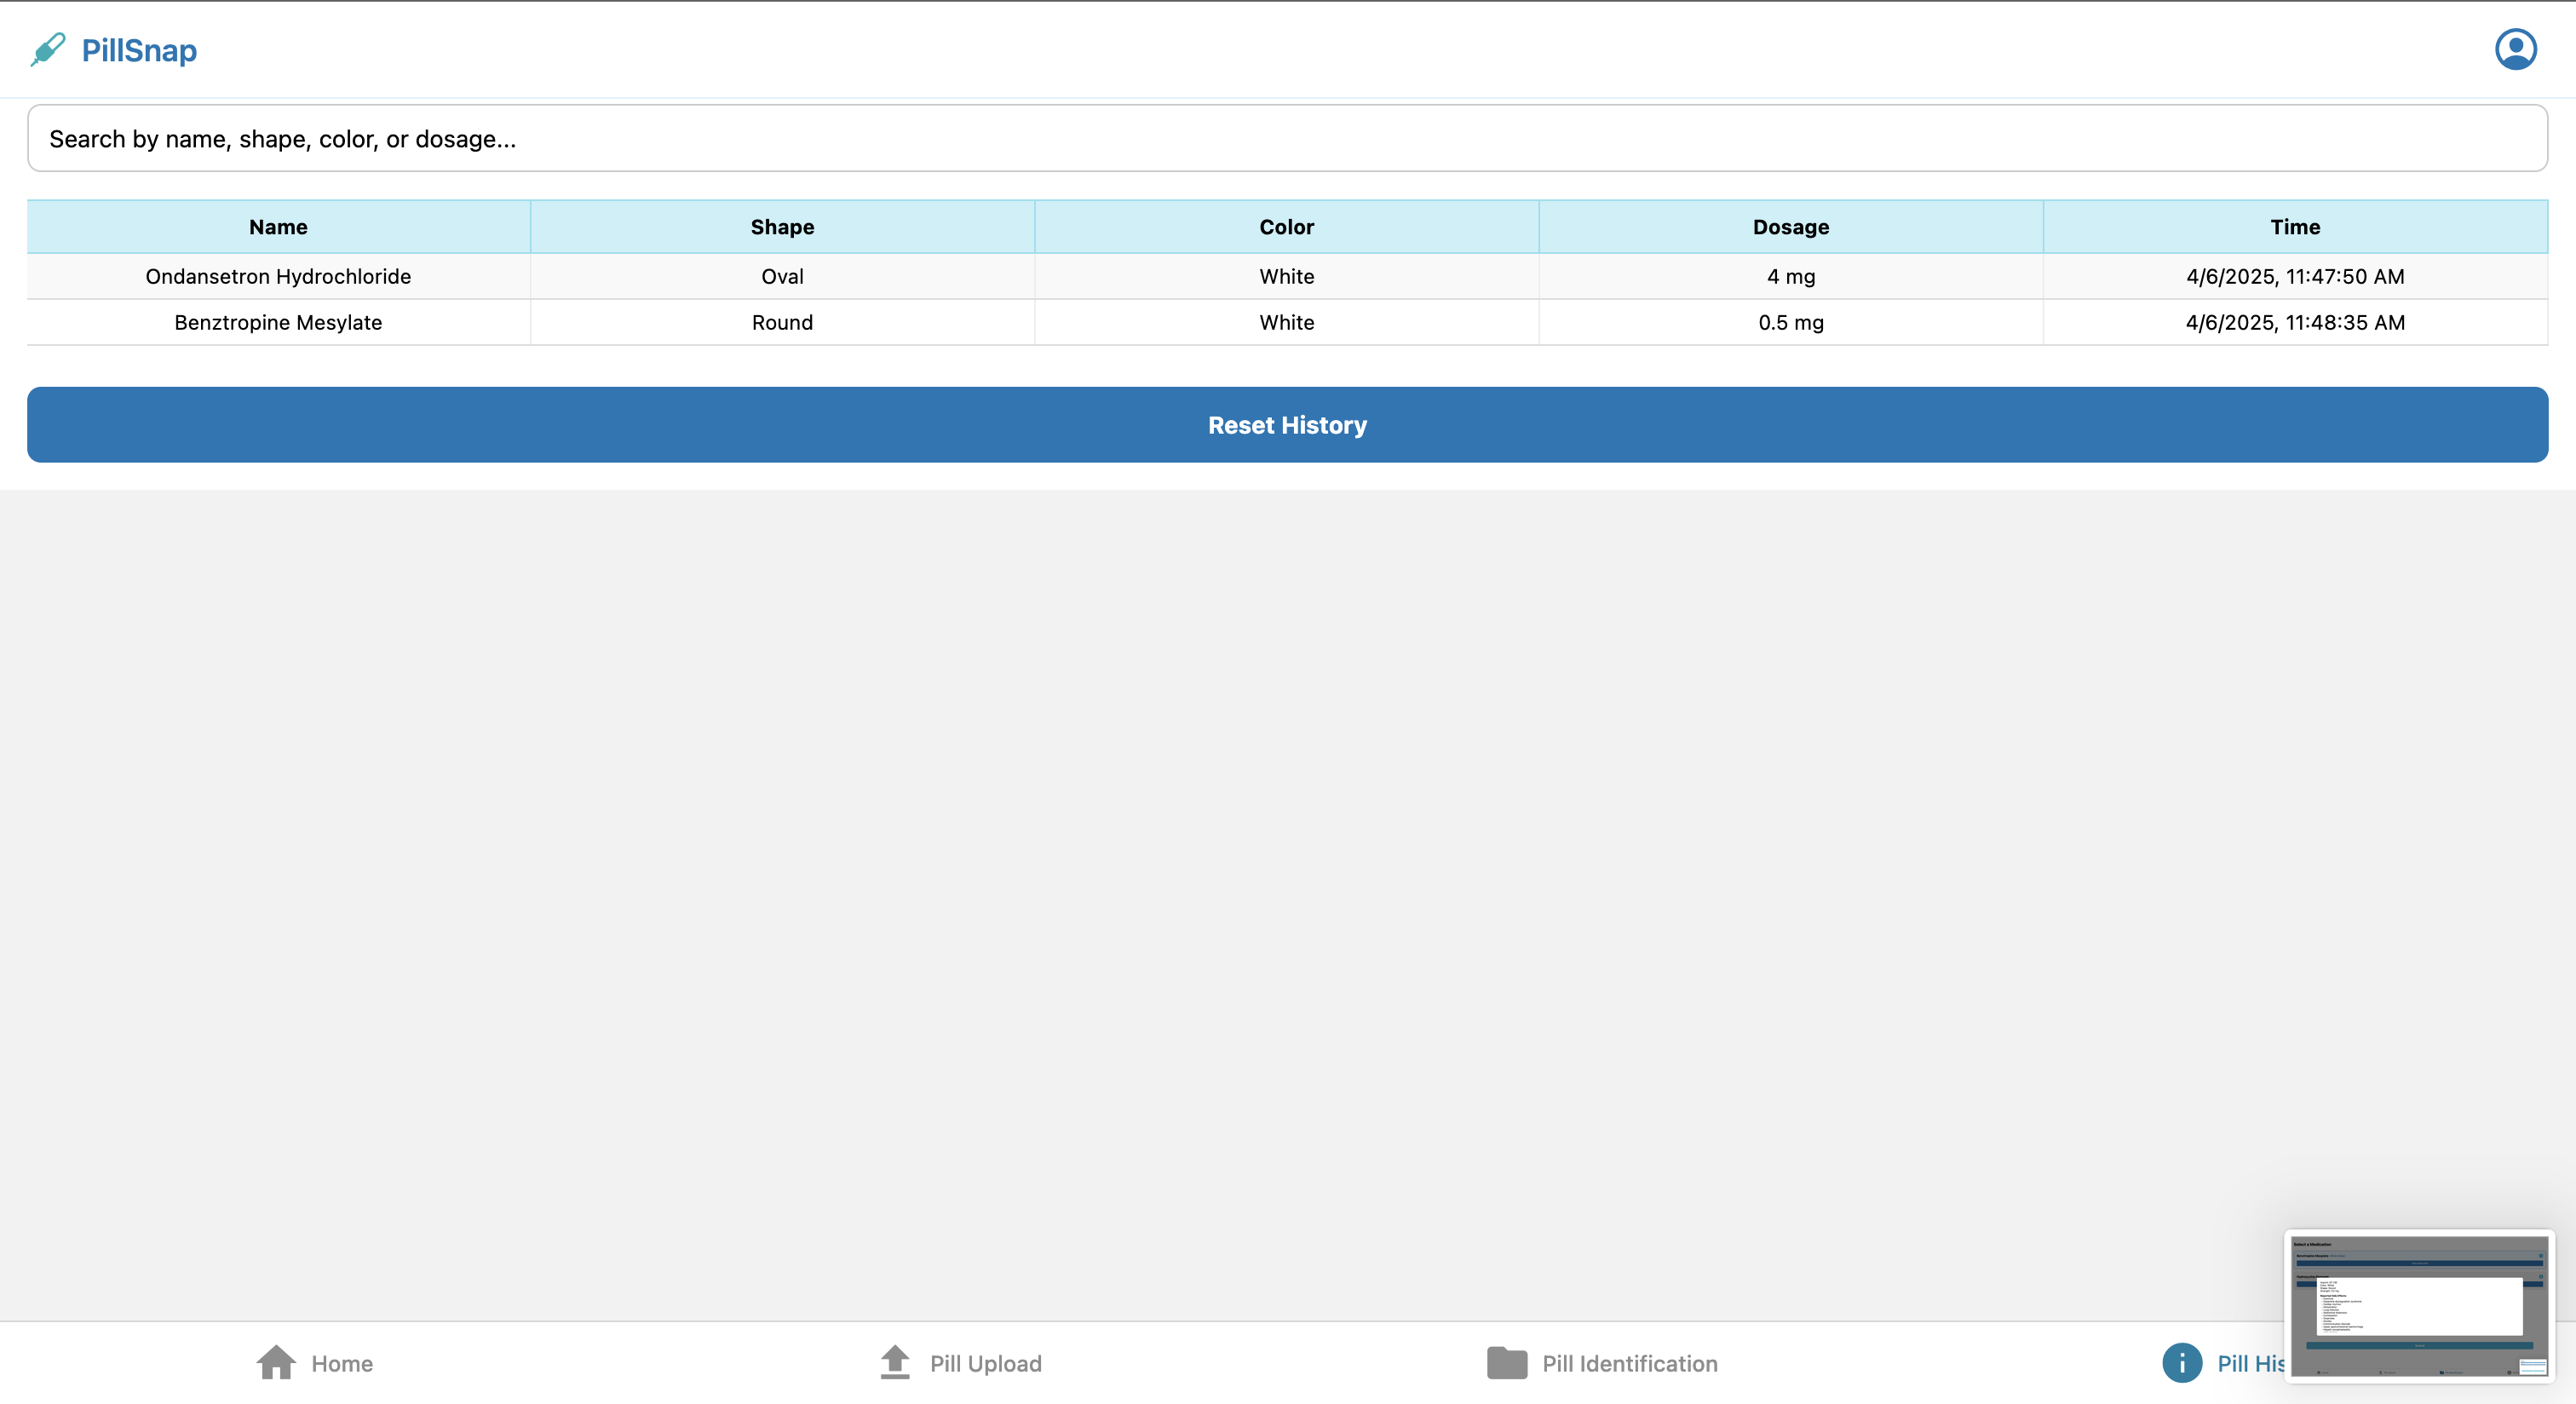Go to the Home tab
This screenshot has height=1404, width=2576.
pyautogui.click(x=342, y=1363)
